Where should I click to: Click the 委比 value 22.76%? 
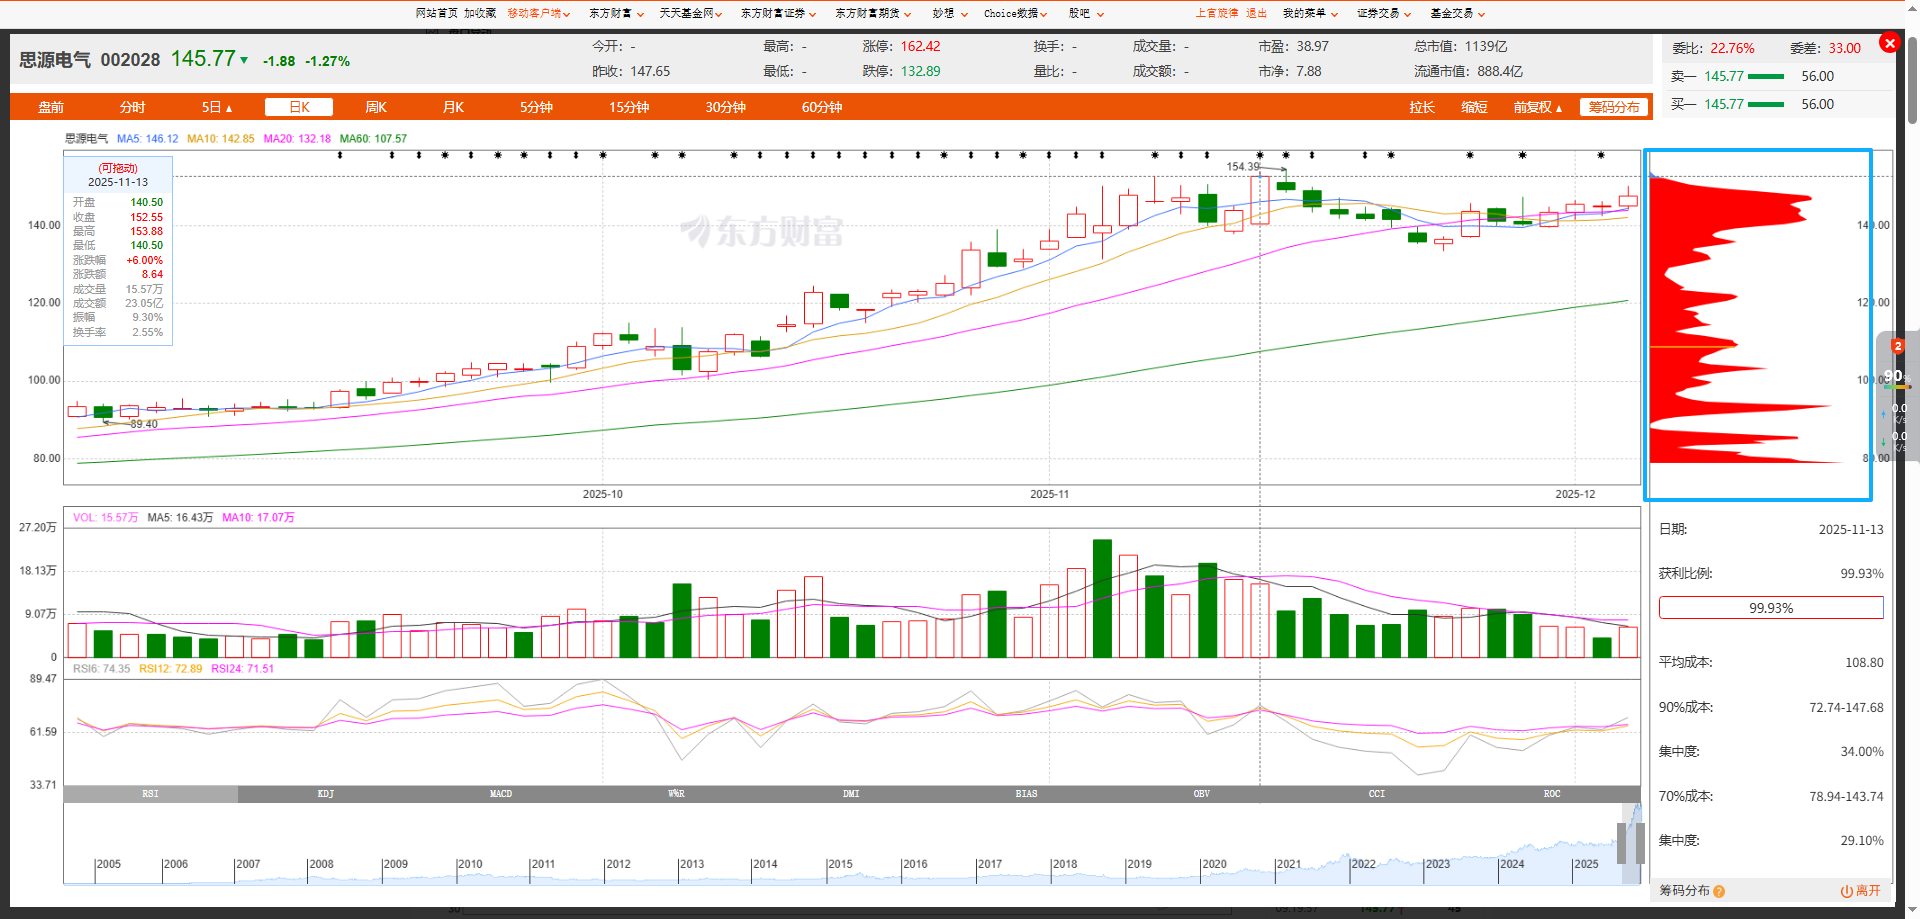(x=1732, y=49)
